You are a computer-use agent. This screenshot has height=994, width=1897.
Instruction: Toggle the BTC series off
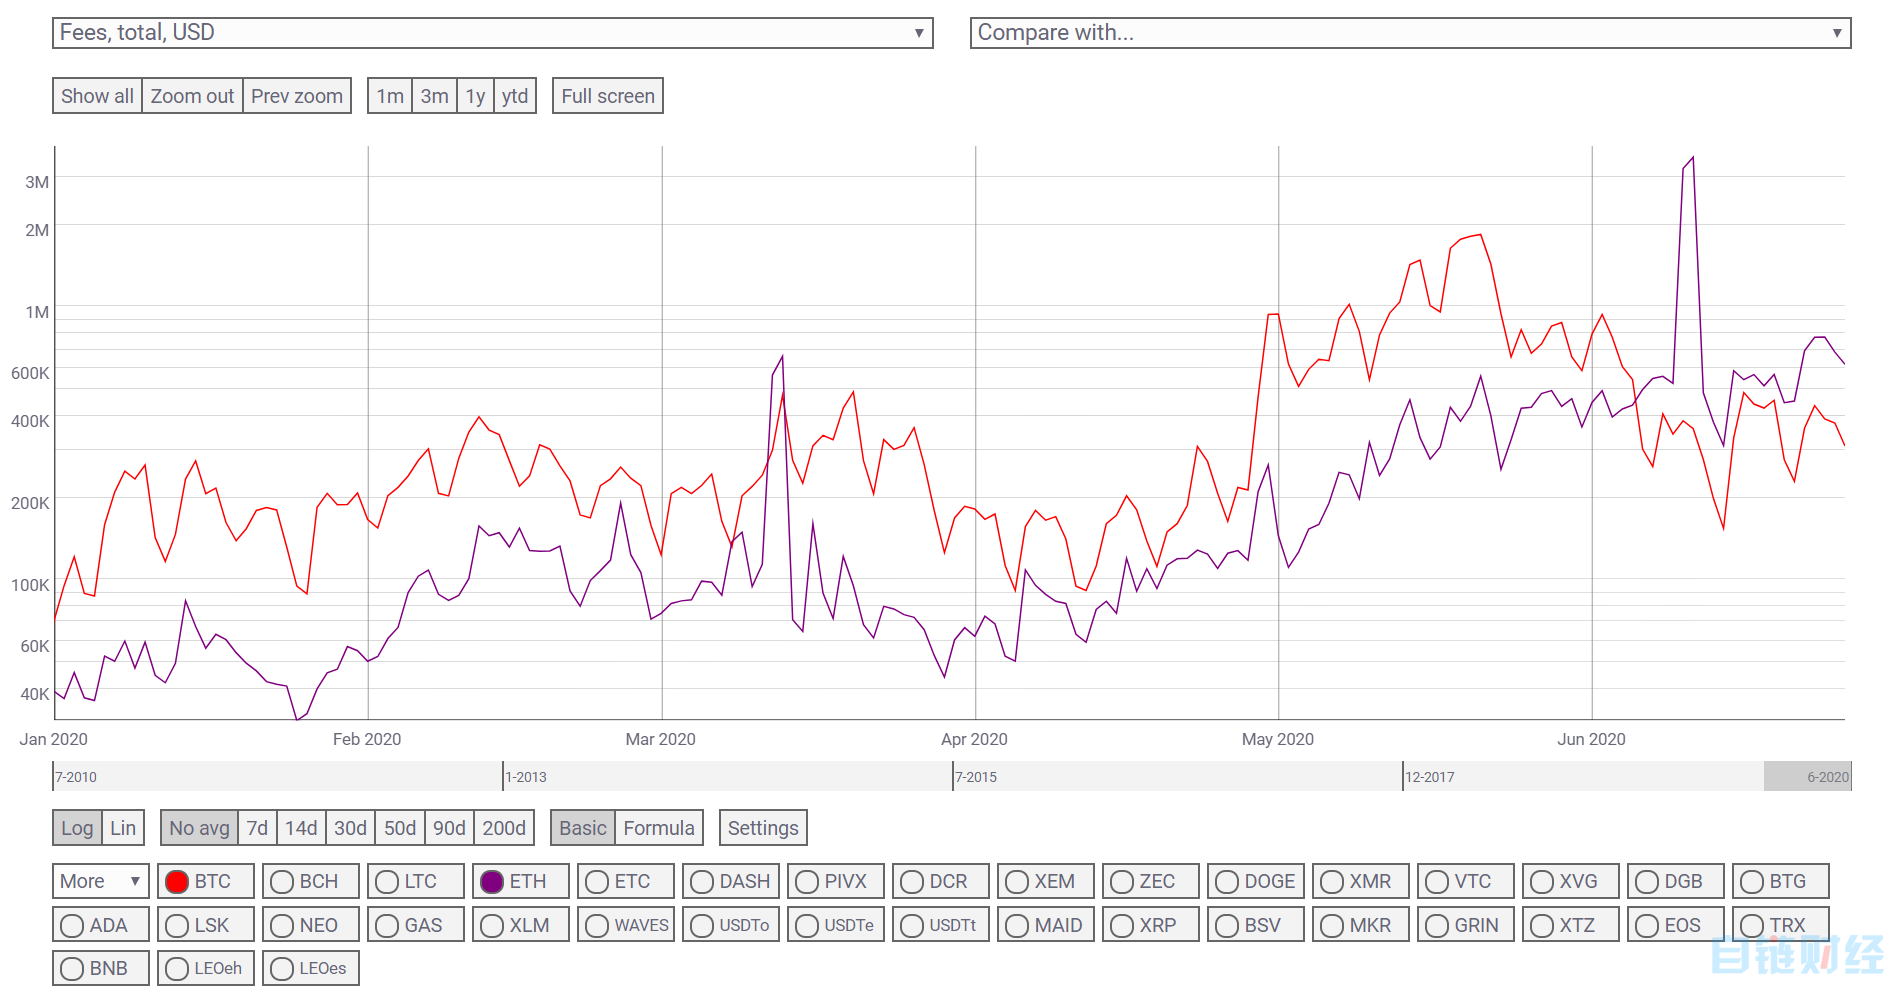206,881
